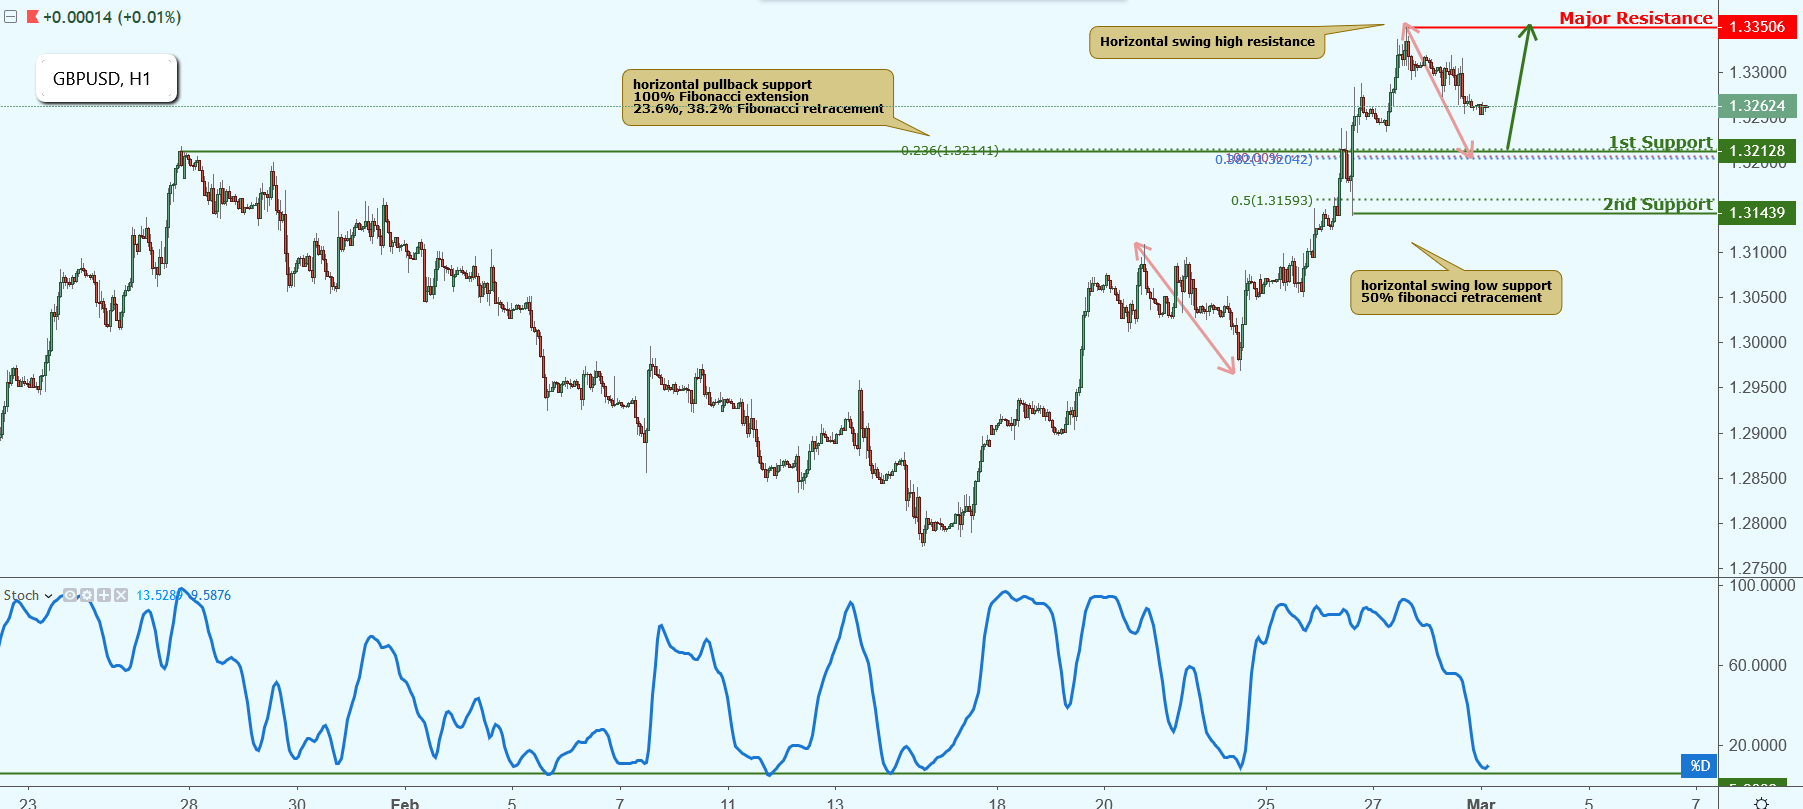The image size is (1803, 809).
Task: Click the 2nd Support label
Action: coord(1658,204)
